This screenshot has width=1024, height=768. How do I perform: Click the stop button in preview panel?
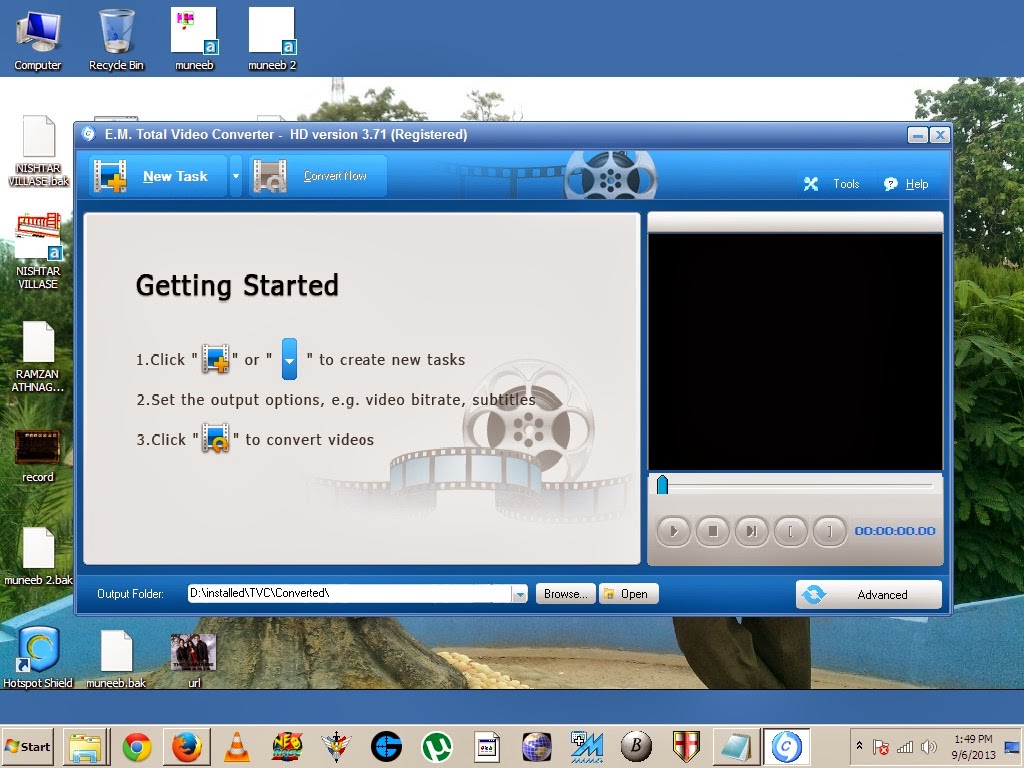coord(712,531)
